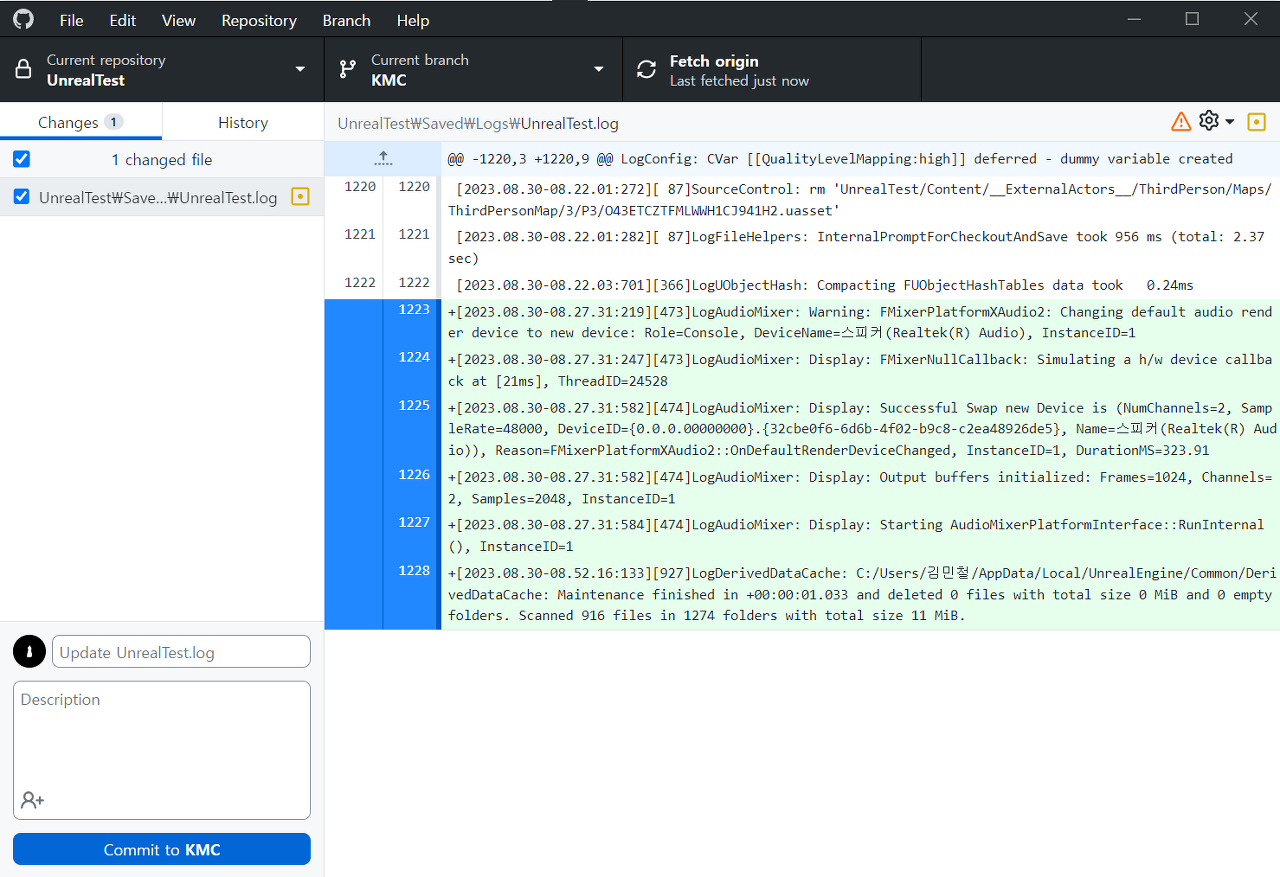Click the modified file badge in diff header
The image size is (1280, 877).
[x=1257, y=122]
